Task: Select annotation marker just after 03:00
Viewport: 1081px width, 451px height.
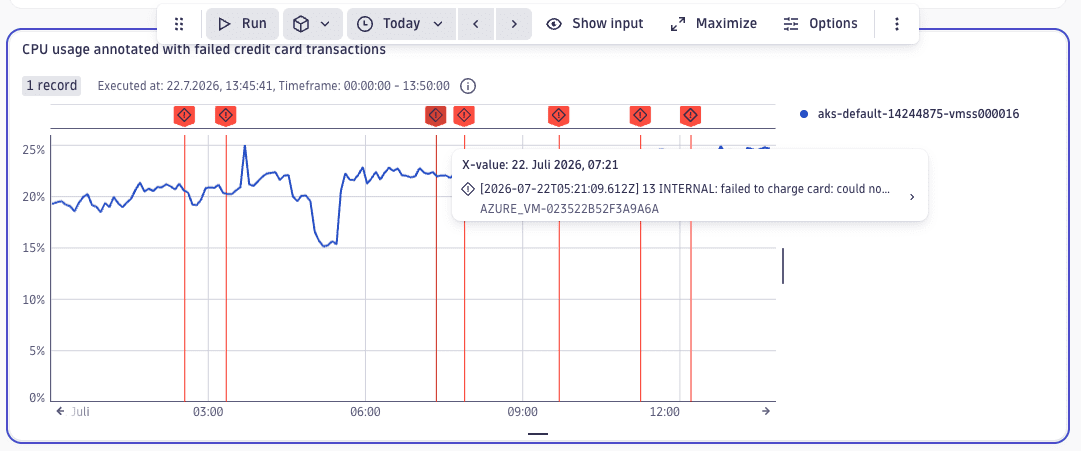Action: pos(225,116)
